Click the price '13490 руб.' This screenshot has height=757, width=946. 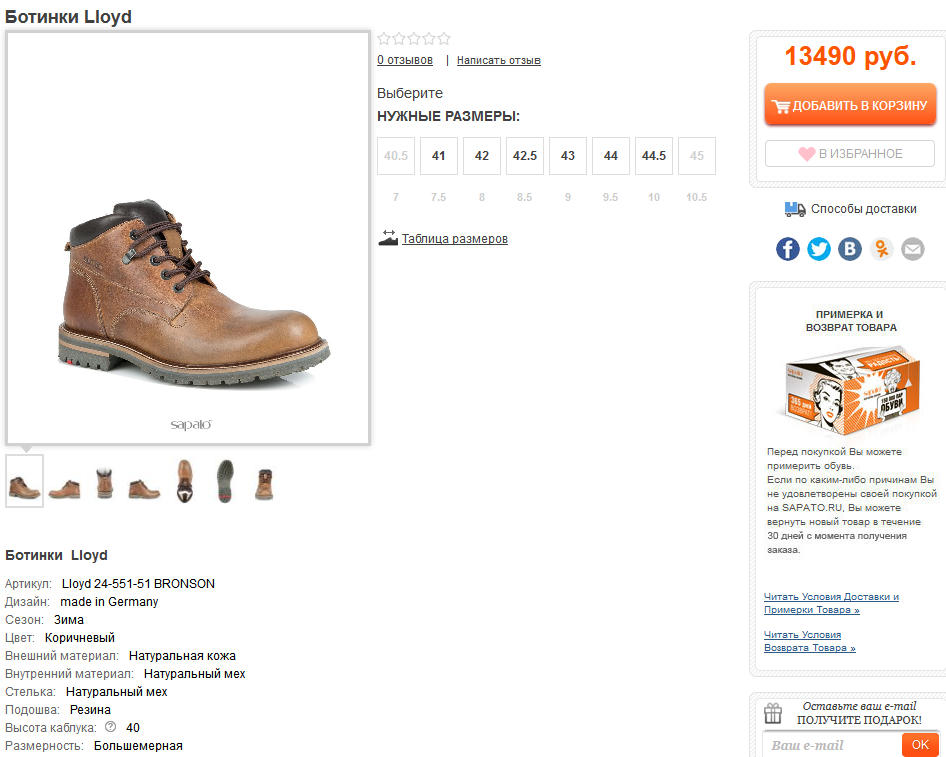point(850,56)
